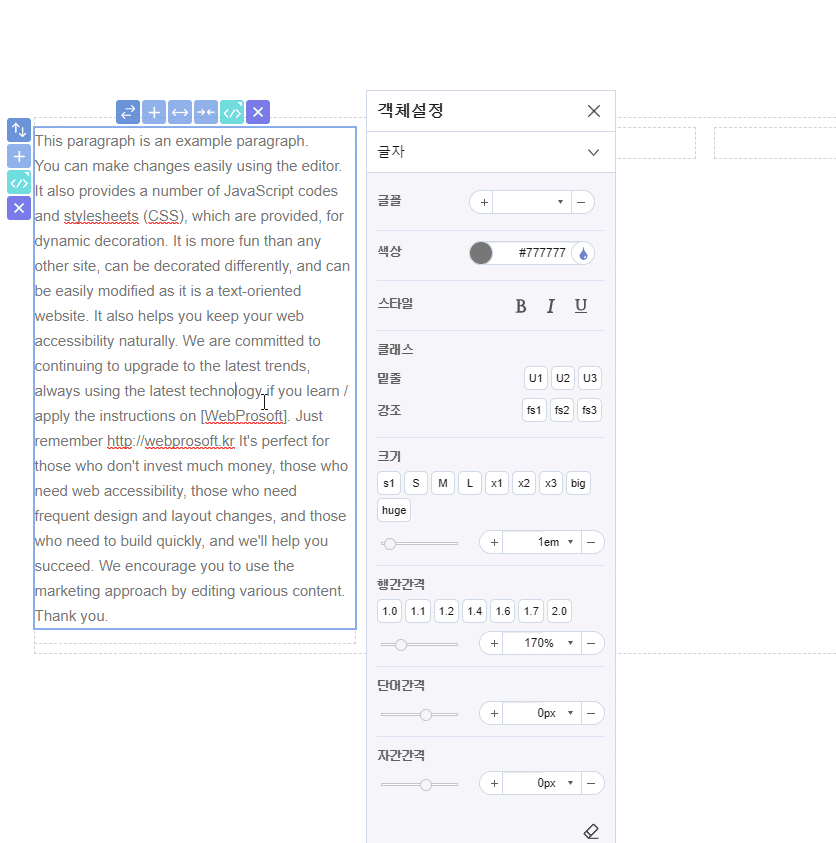Toggle underline text style
Image resolution: width=836 pixels, height=843 pixels.
[581, 306]
